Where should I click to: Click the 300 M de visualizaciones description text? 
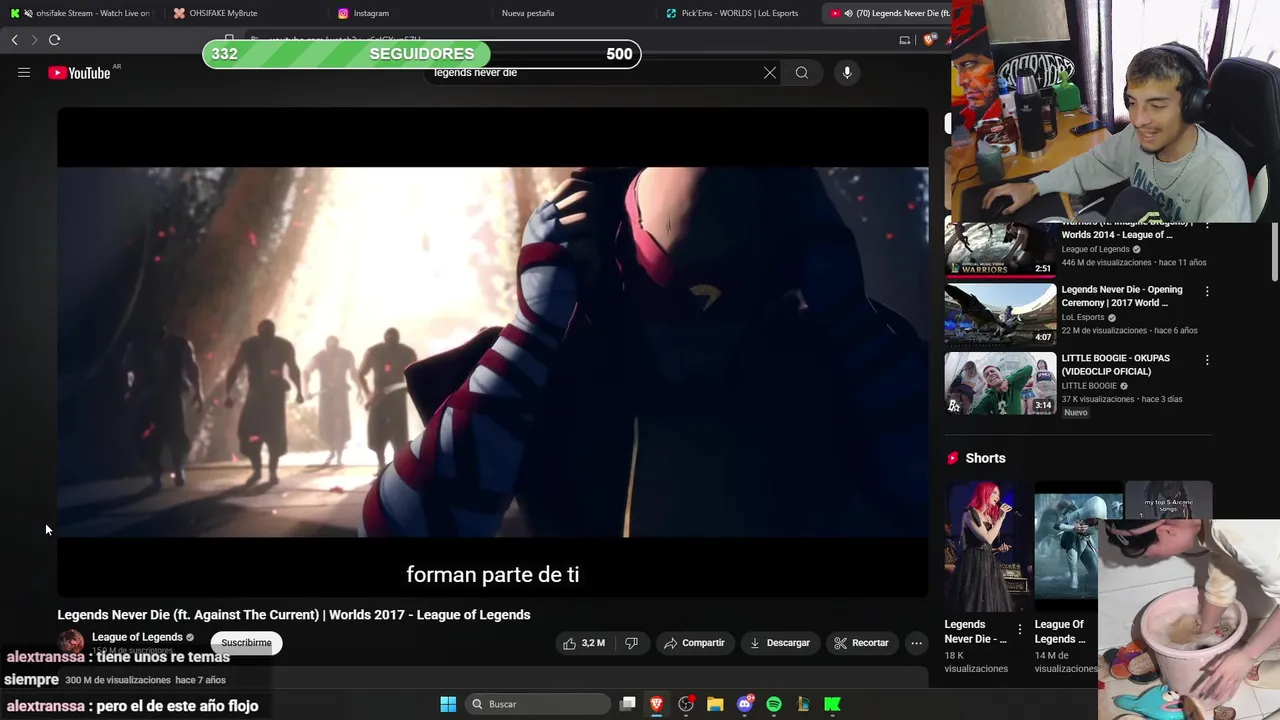click(118, 680)
